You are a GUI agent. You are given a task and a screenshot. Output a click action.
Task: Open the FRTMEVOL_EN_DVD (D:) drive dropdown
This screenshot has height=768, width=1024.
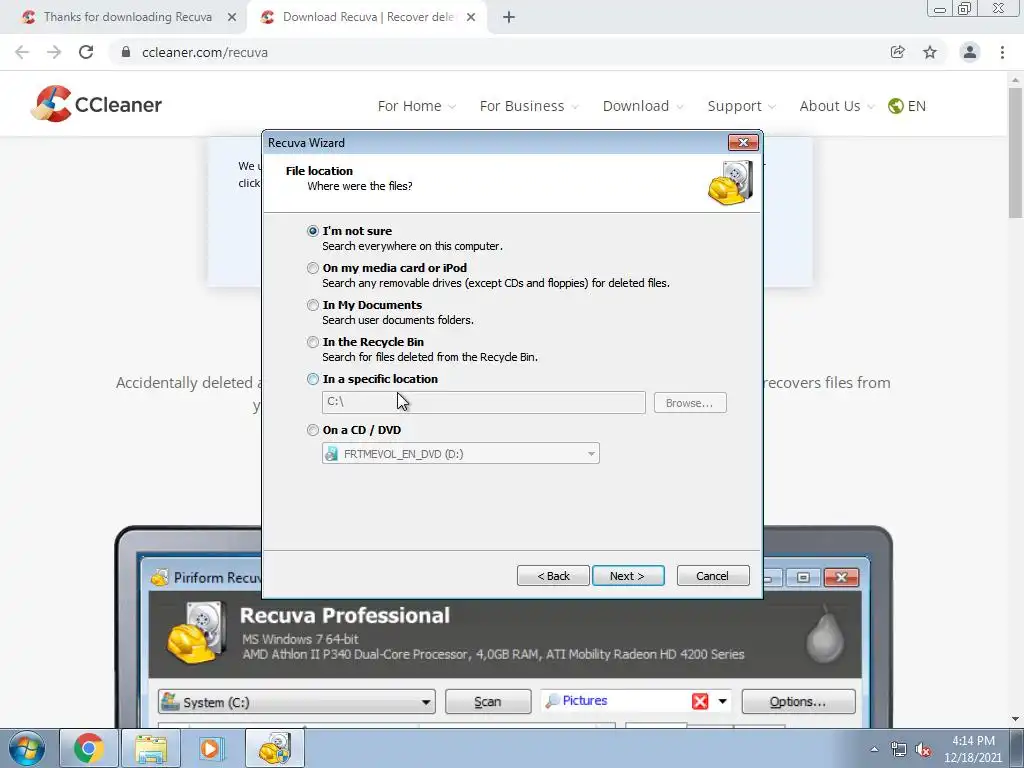pyautogui.click(x=460, y=453)
